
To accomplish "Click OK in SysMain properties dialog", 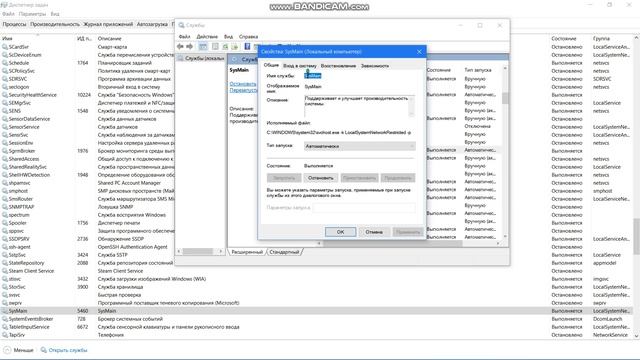I will 340,232.
